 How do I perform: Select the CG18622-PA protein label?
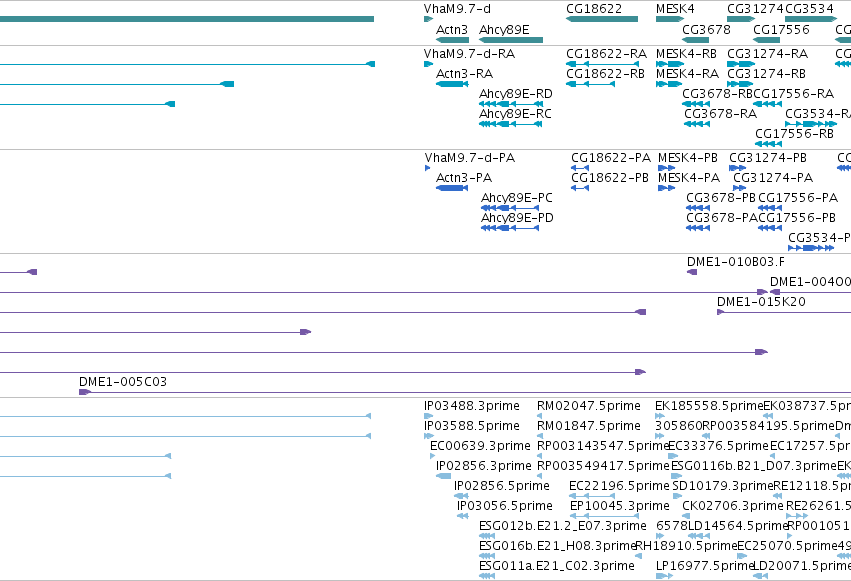(x=611, y=158)
